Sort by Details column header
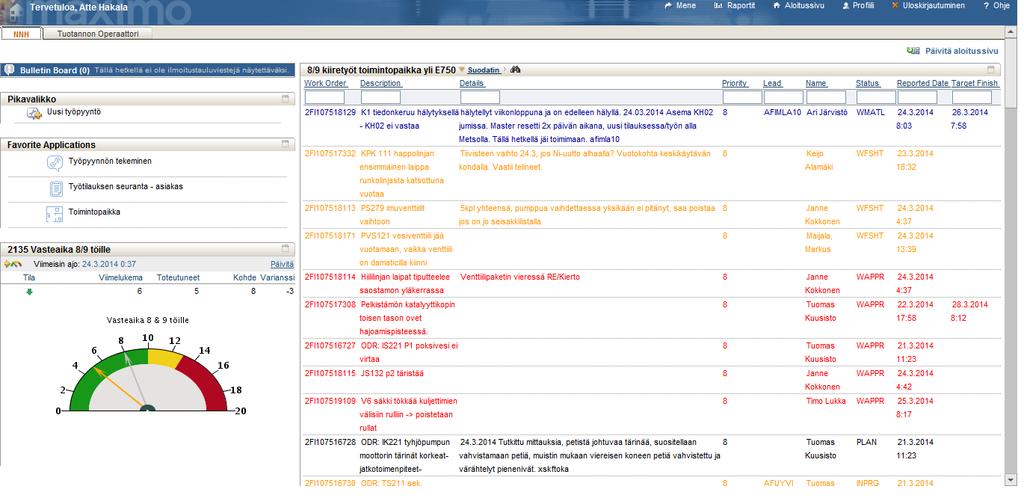The height and width of the screenshot is (501, 1024). 472,84
